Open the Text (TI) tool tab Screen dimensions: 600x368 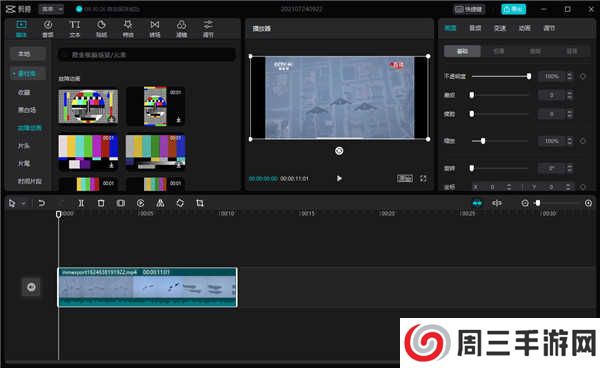pos(75,29)
